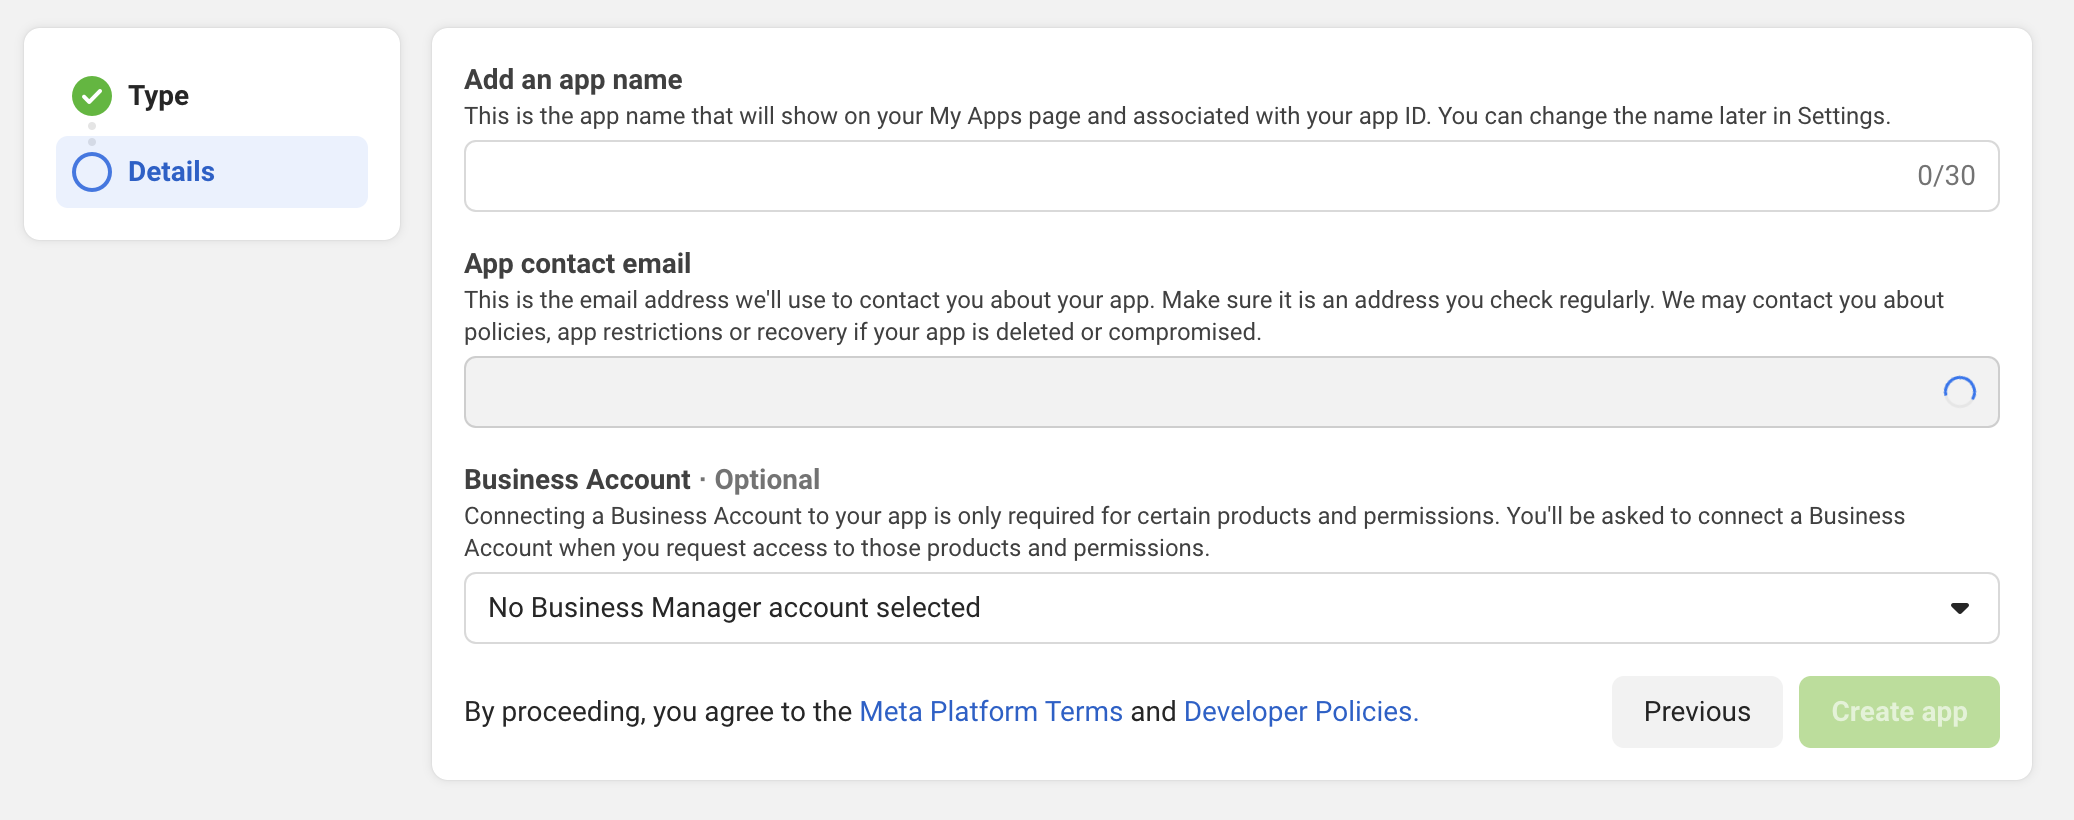
Task: Open the No Business Manager account selected dropdown
Action: tap(1230, 608)
